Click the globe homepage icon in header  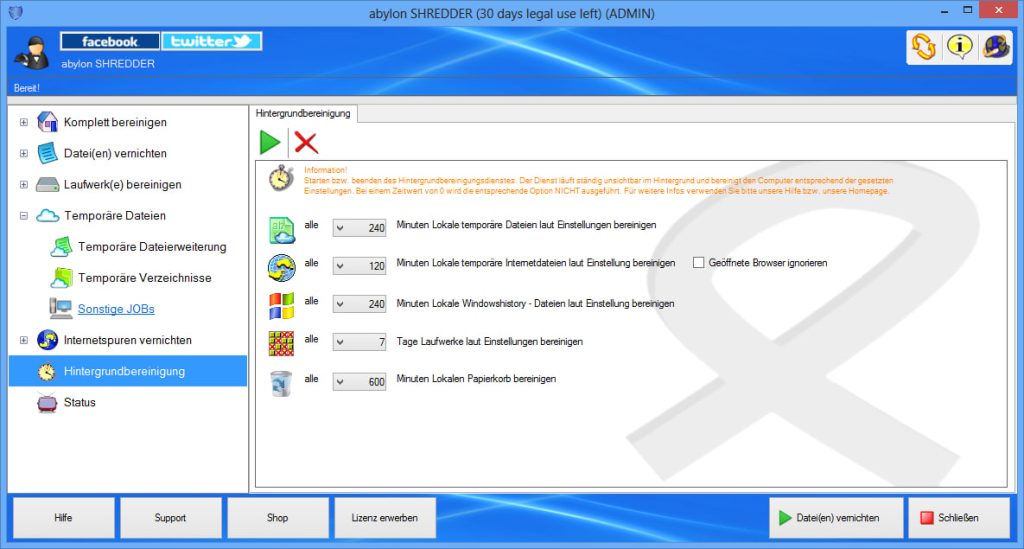996,47
